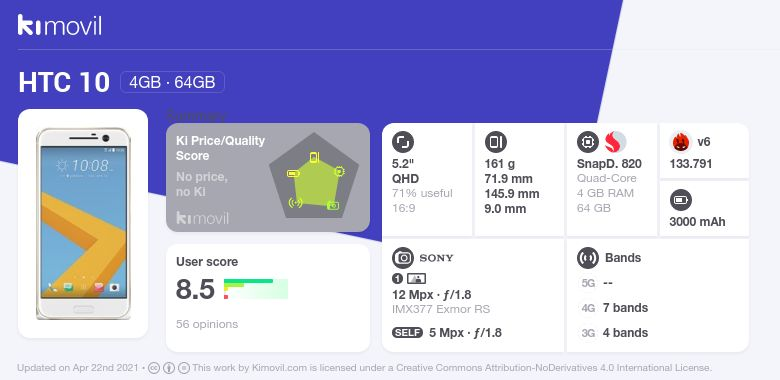Click the HTC 10 phone image
780x380 pixels.
tap(83, 223)
